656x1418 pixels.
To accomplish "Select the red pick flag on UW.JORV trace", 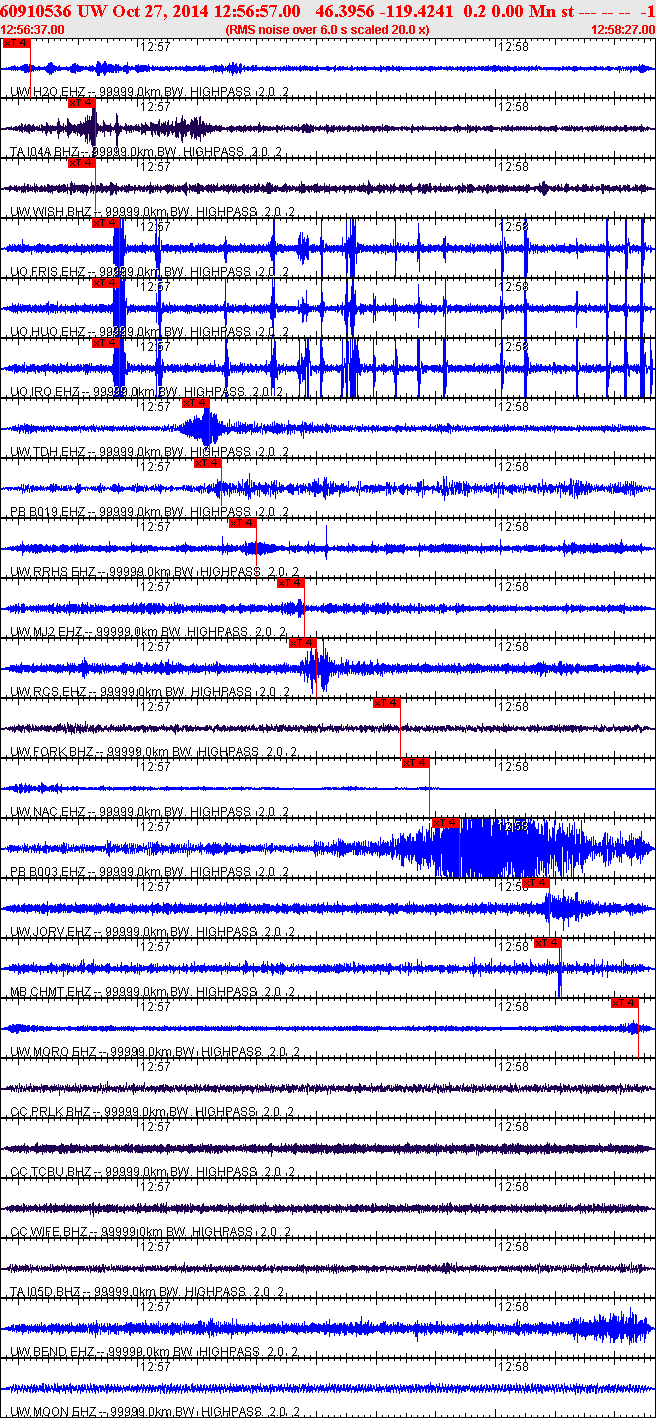I will point(536,883).
